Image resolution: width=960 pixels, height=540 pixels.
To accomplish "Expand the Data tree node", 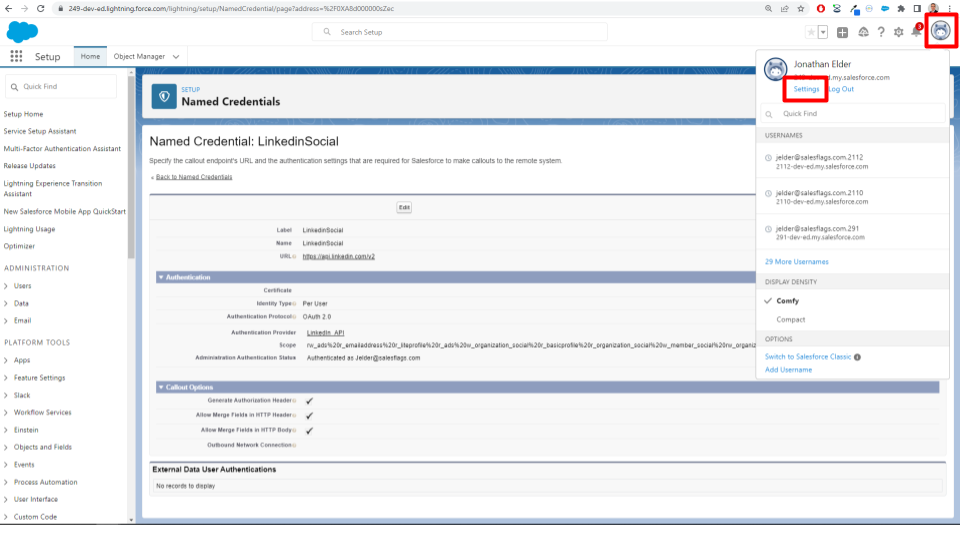I will coord(6,304).
